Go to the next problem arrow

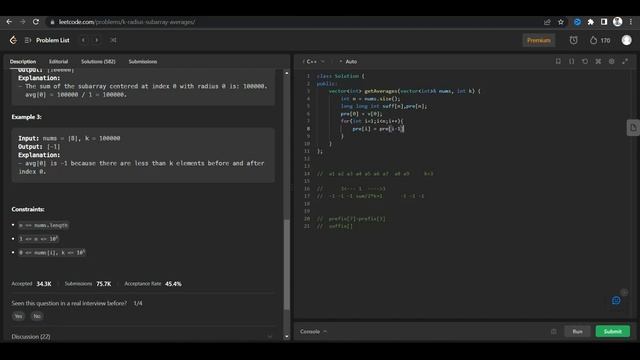97,40
